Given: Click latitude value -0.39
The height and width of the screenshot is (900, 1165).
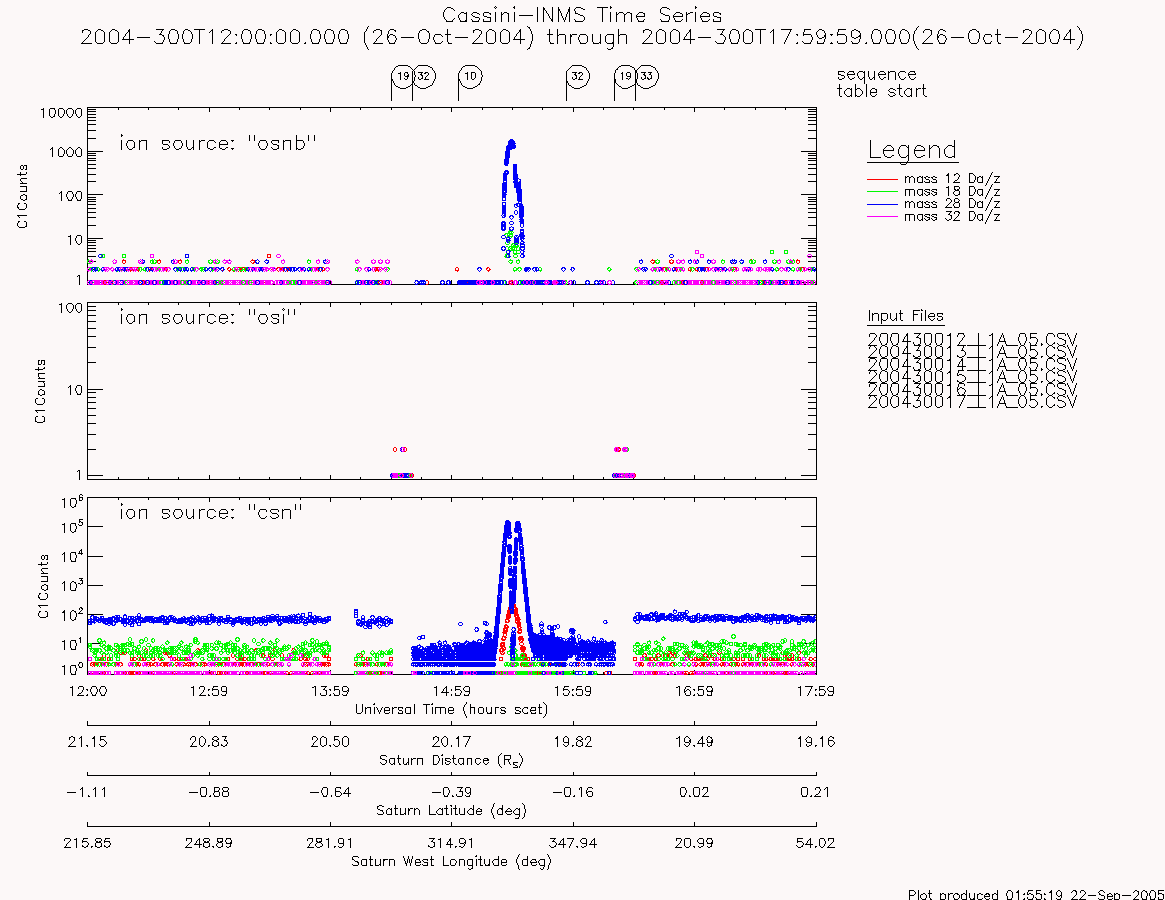Looking at the screenshot, I should [x=452, y=792].
